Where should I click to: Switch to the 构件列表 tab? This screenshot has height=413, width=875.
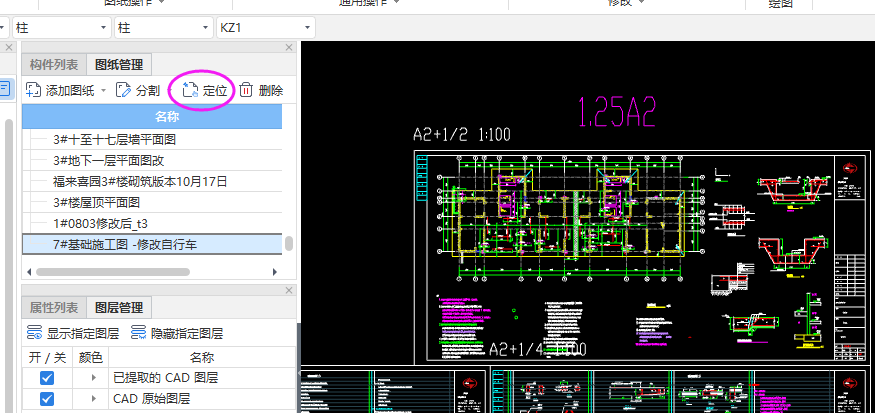pos(54,65)
